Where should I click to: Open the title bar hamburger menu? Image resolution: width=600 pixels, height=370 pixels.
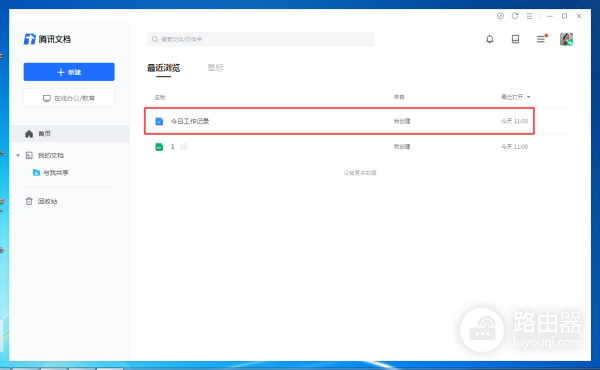(x=530, y=16)
